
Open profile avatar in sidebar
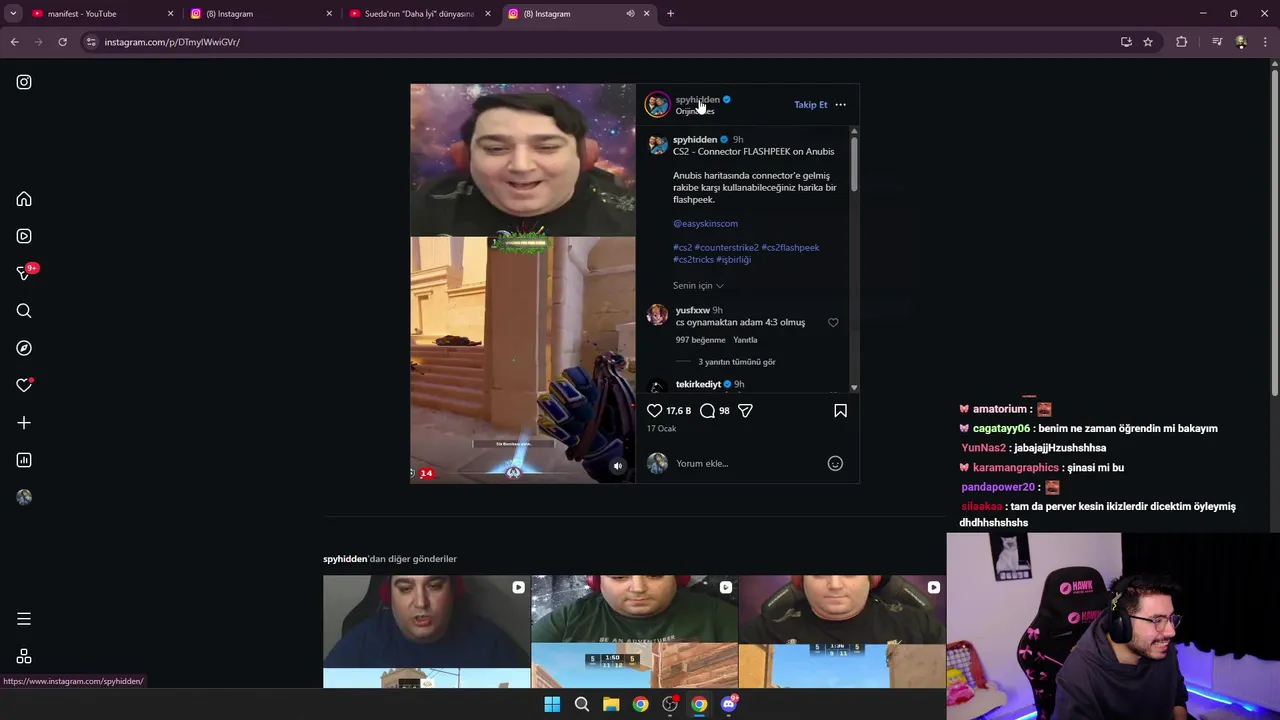[24, 497]
